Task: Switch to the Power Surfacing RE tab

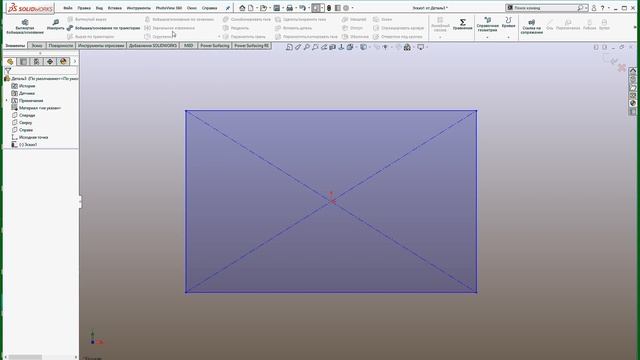Action: coord(252,46)
